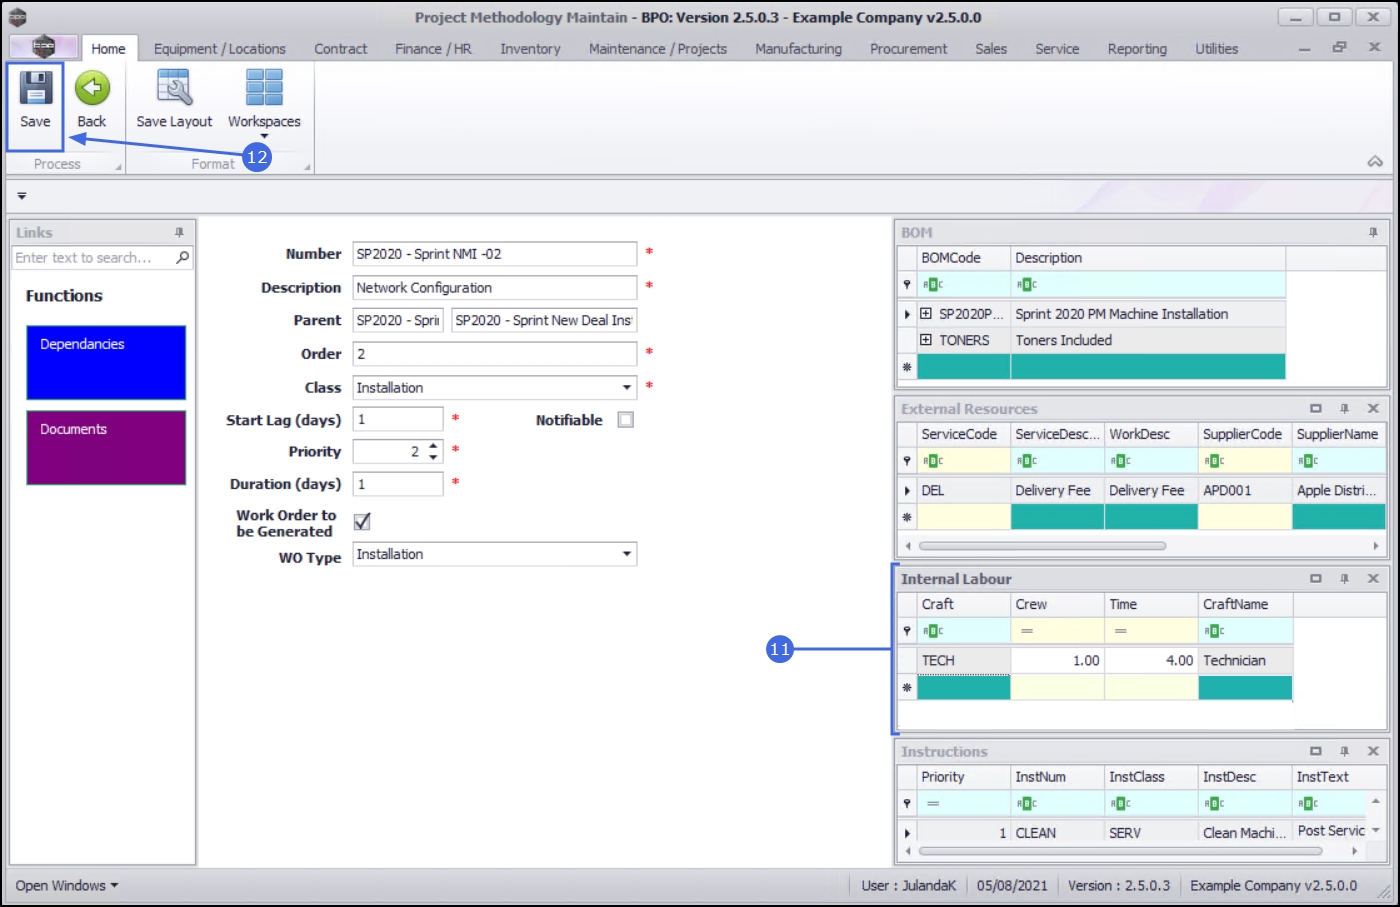Click the Craft filter condition icon
This screenshot has height=907, width=1400.
[x=933, y=631]
